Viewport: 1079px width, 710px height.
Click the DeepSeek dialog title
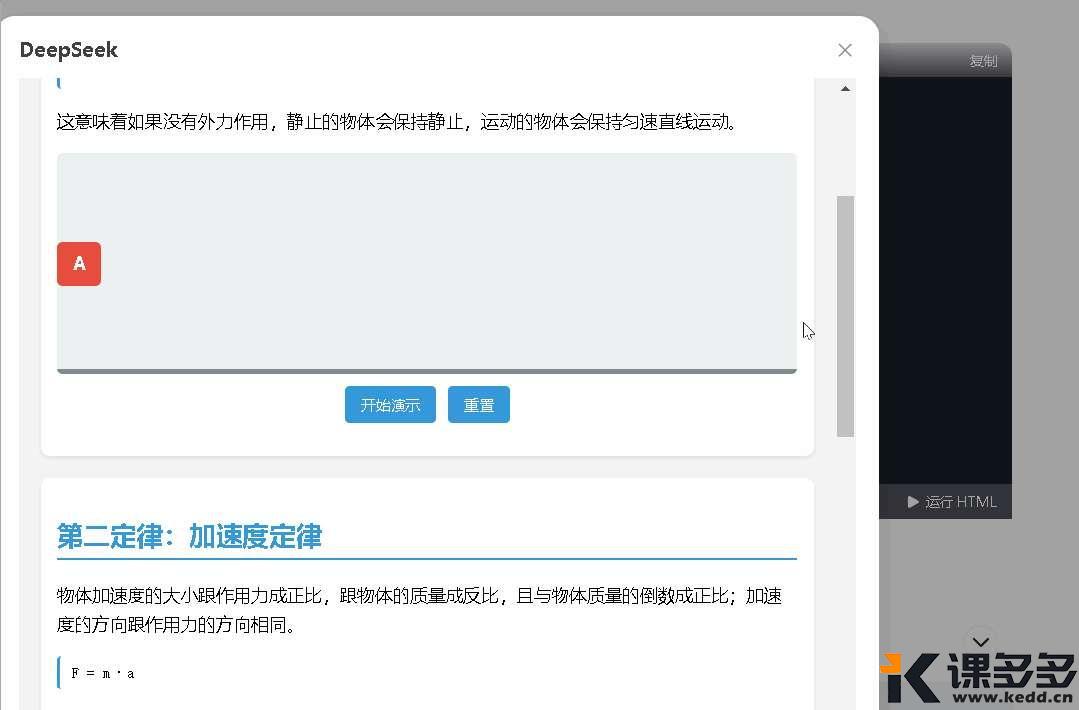(x=69, y=50)
